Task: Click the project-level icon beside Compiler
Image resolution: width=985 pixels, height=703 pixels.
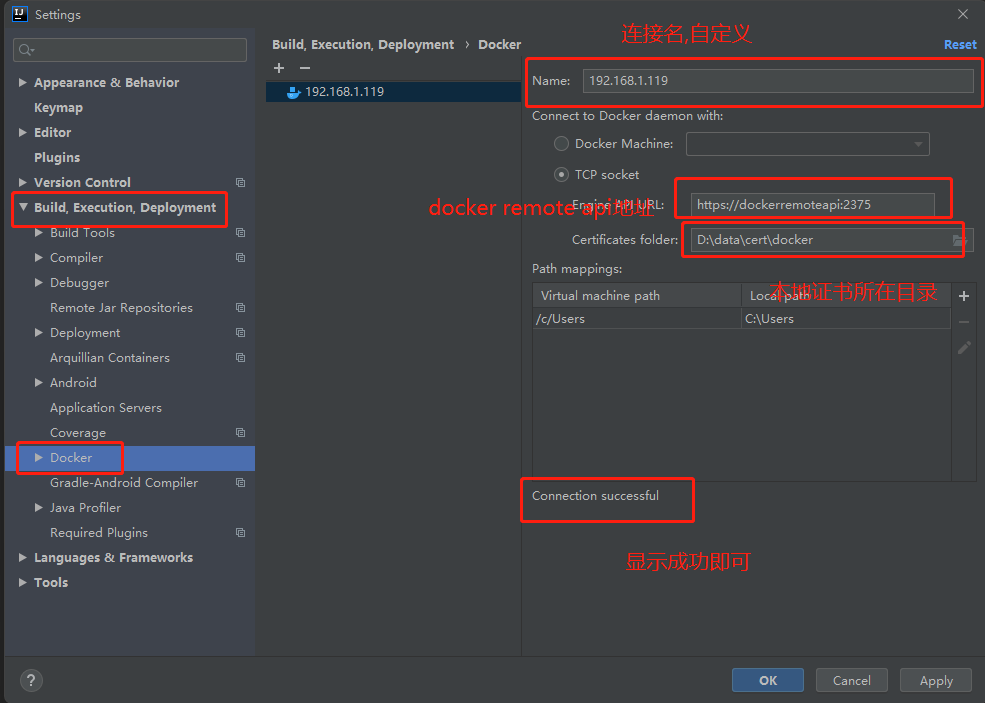Action: [x=240, y=258]
